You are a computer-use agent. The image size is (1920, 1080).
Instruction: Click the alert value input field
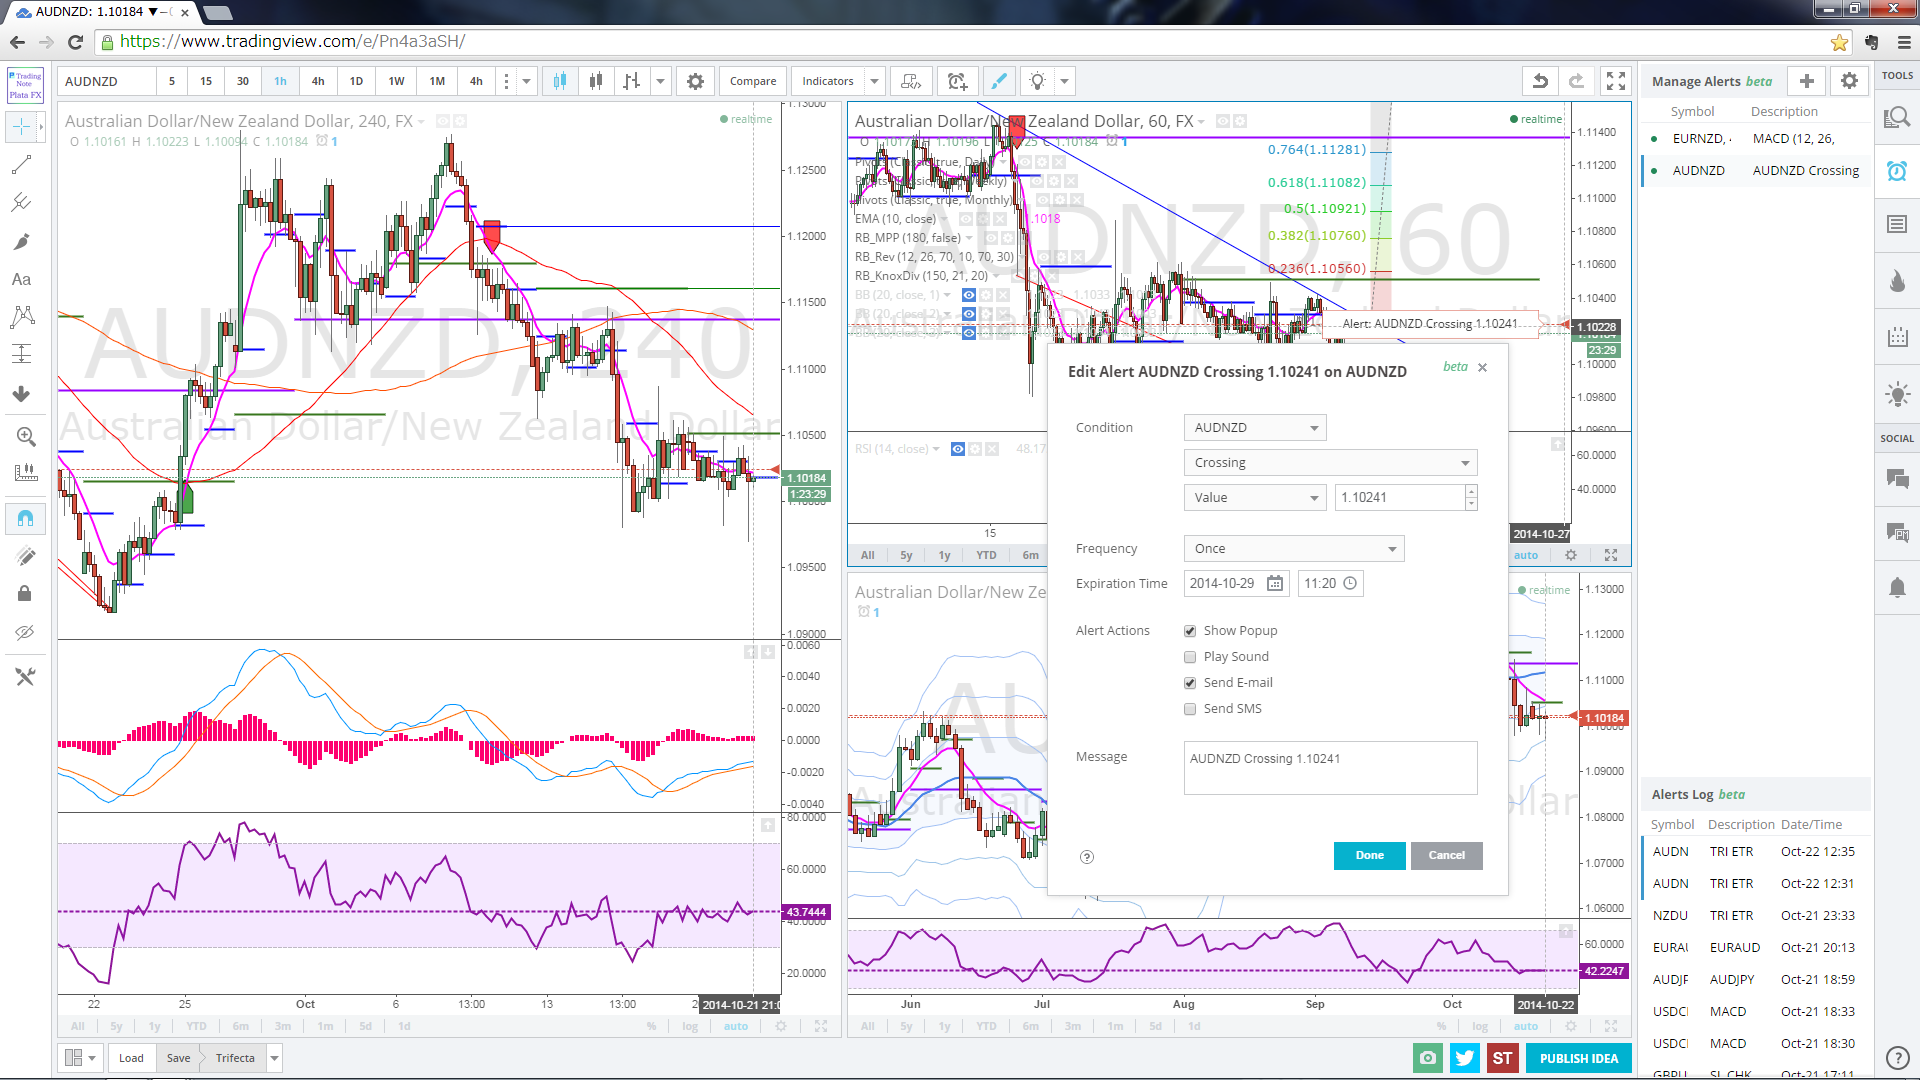(1400, 498)
